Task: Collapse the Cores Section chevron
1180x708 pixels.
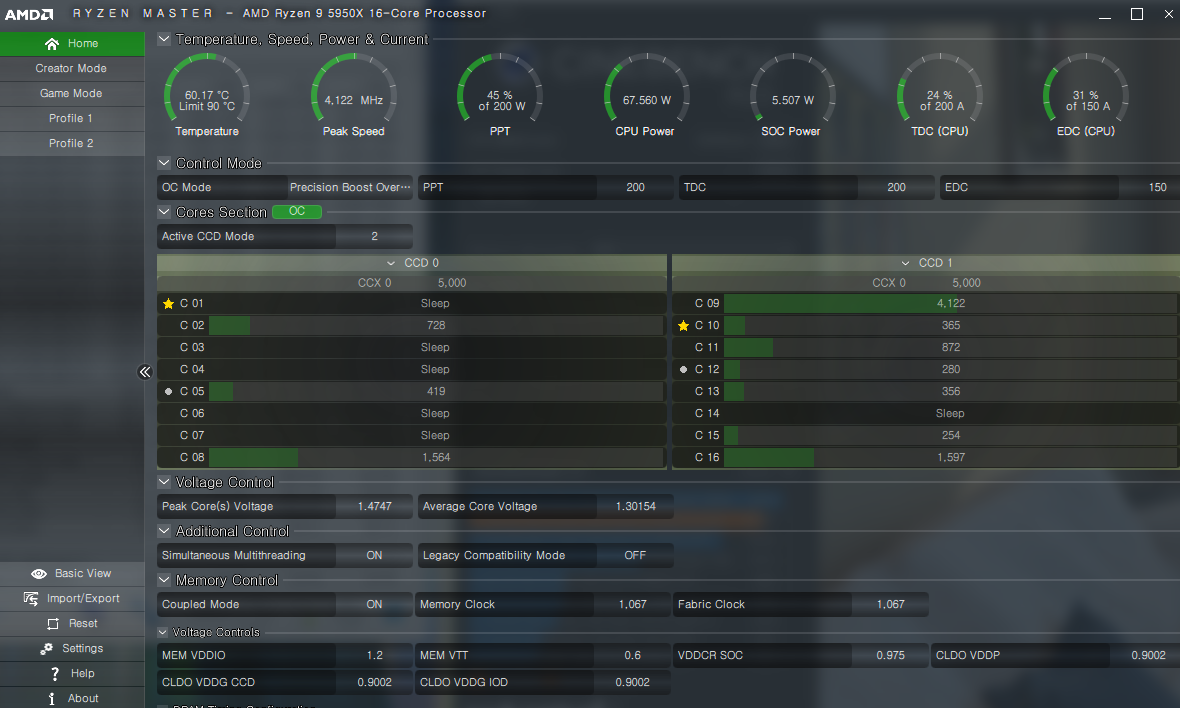Action: coord(164,211)
